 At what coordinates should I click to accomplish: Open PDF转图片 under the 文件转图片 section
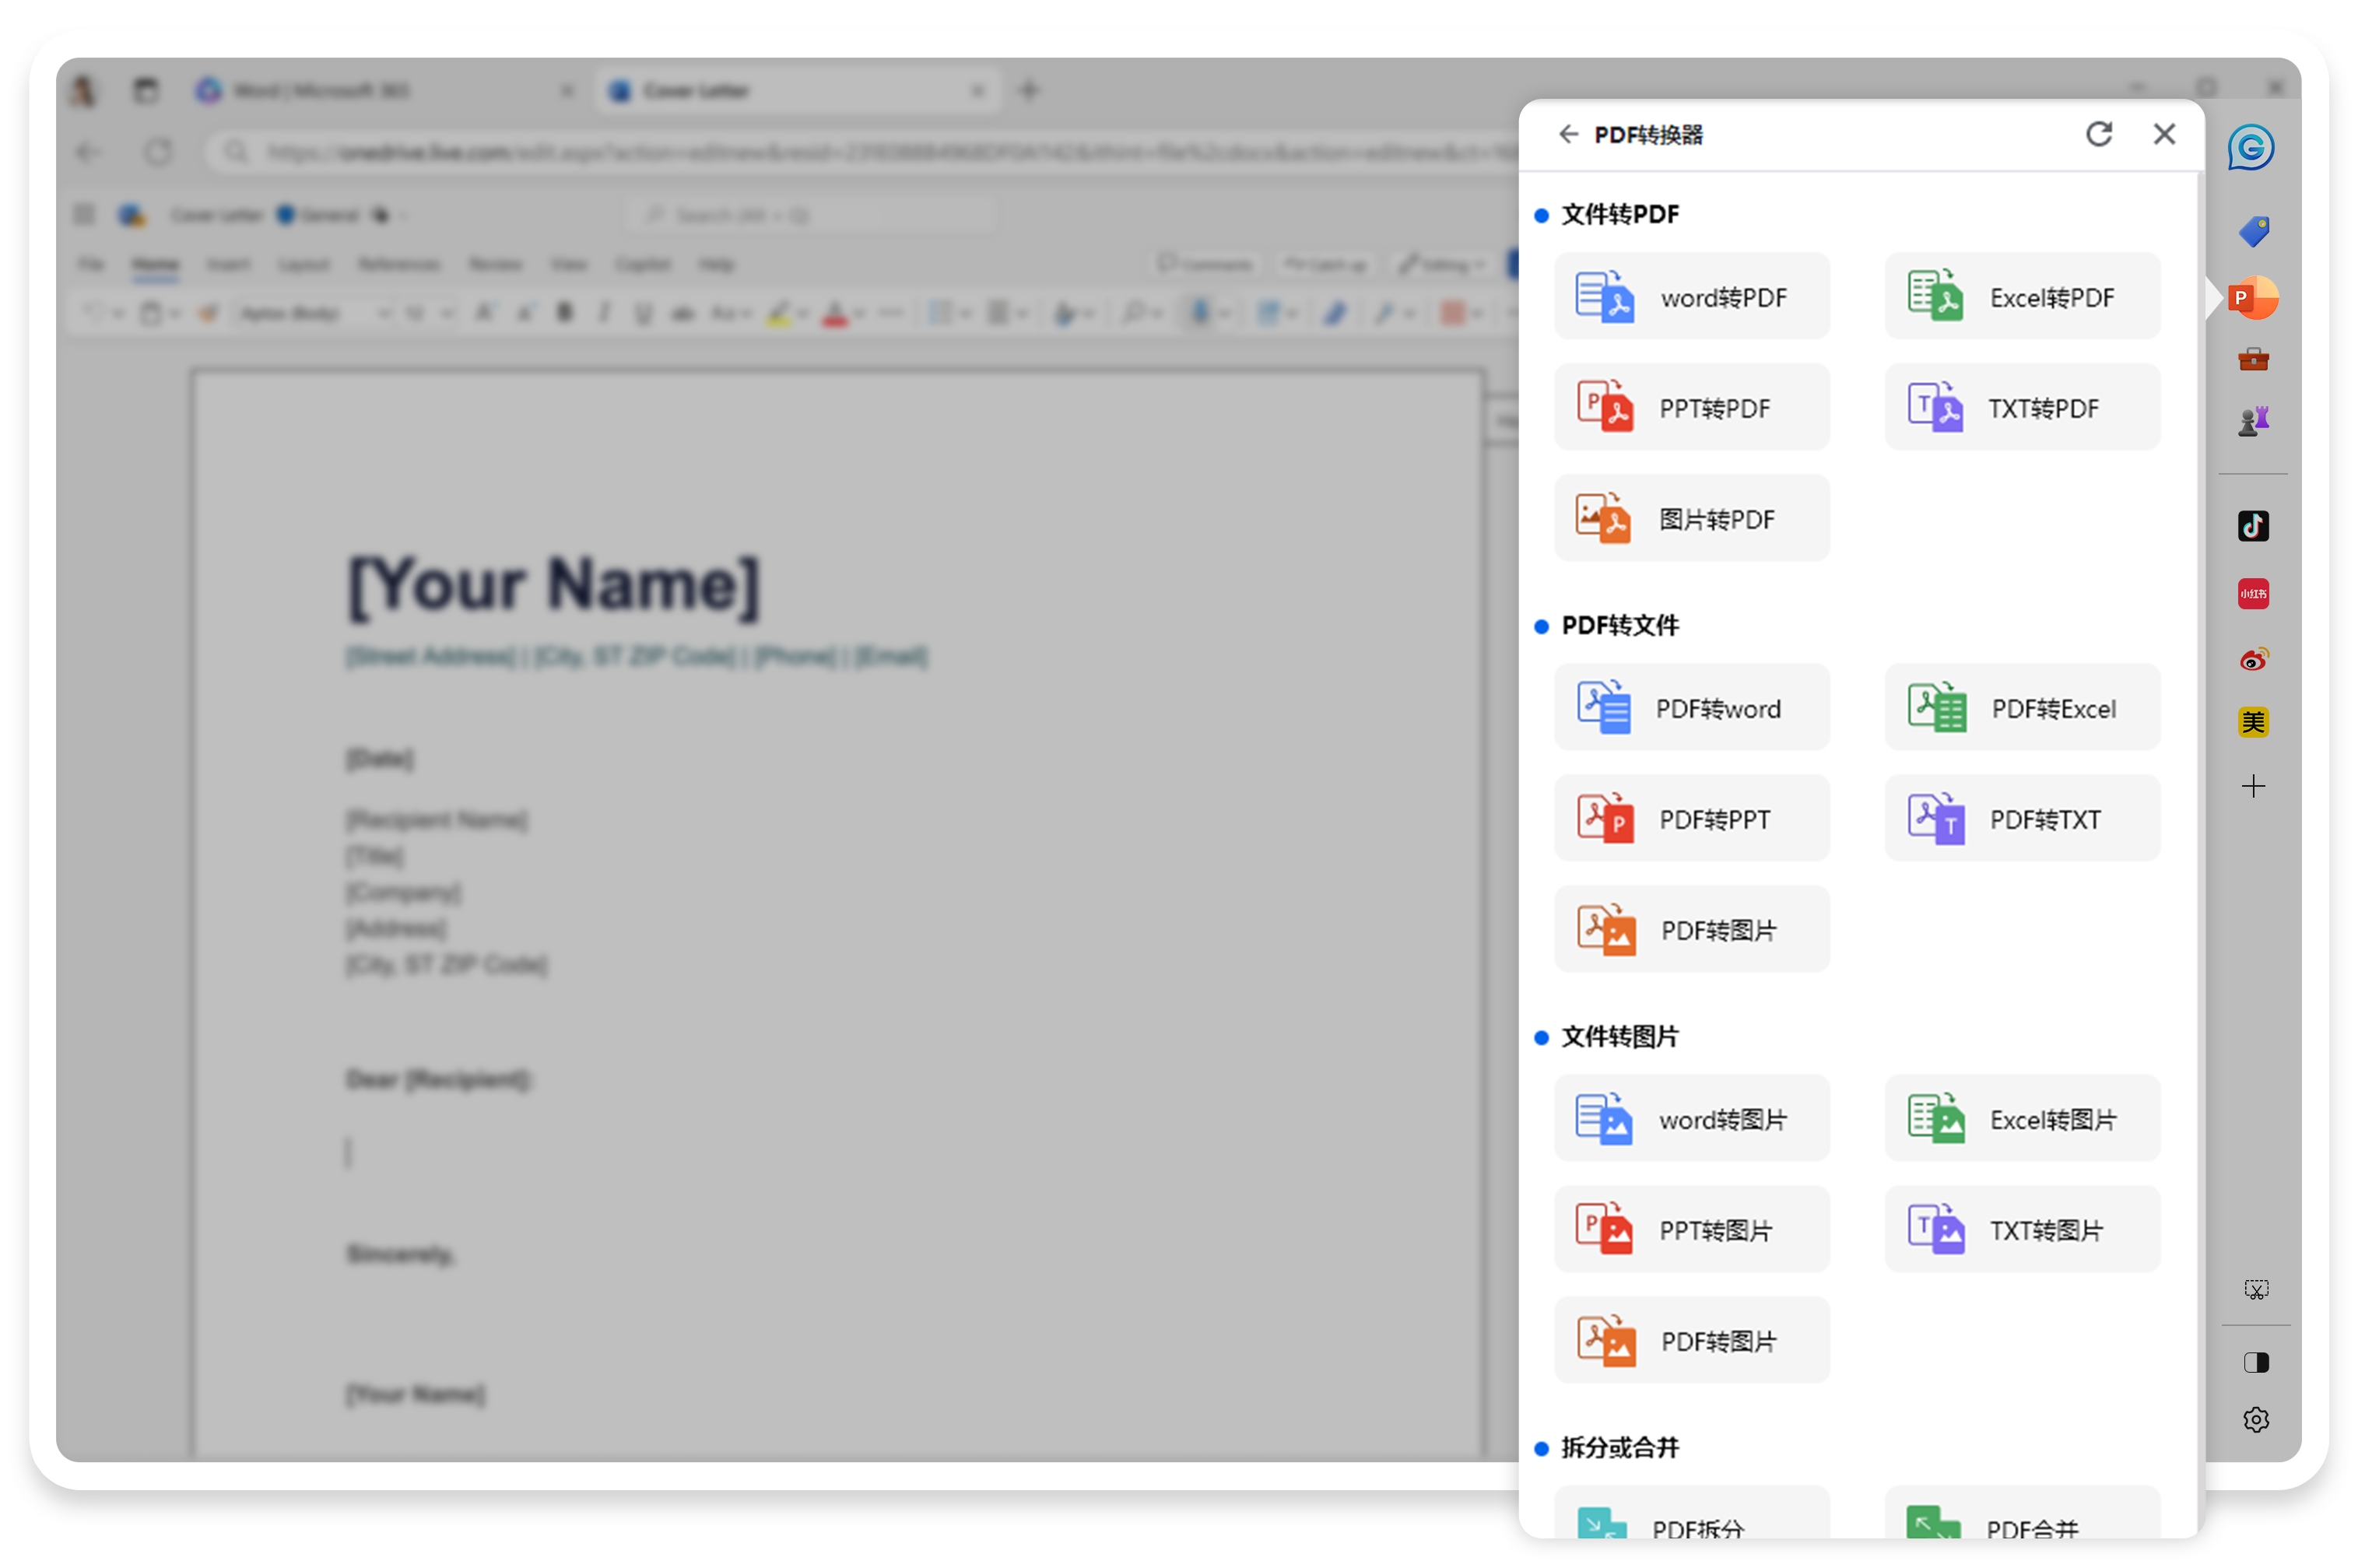coord(1691,1341)
